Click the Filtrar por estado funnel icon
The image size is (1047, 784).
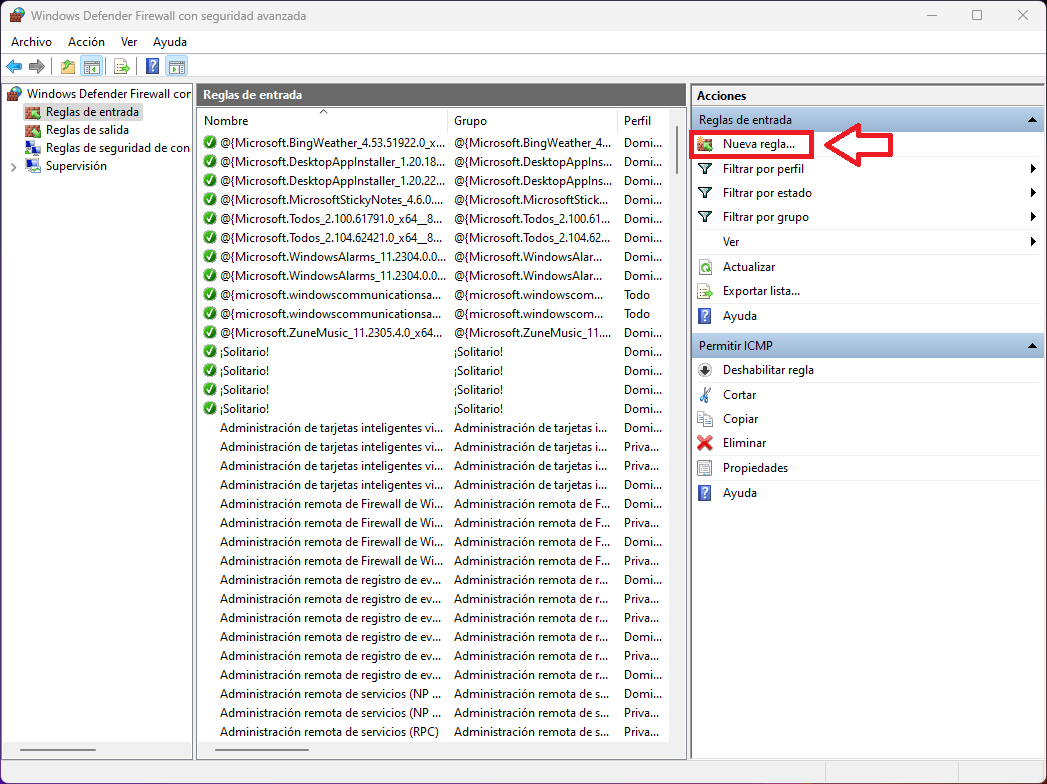(704, 193)
